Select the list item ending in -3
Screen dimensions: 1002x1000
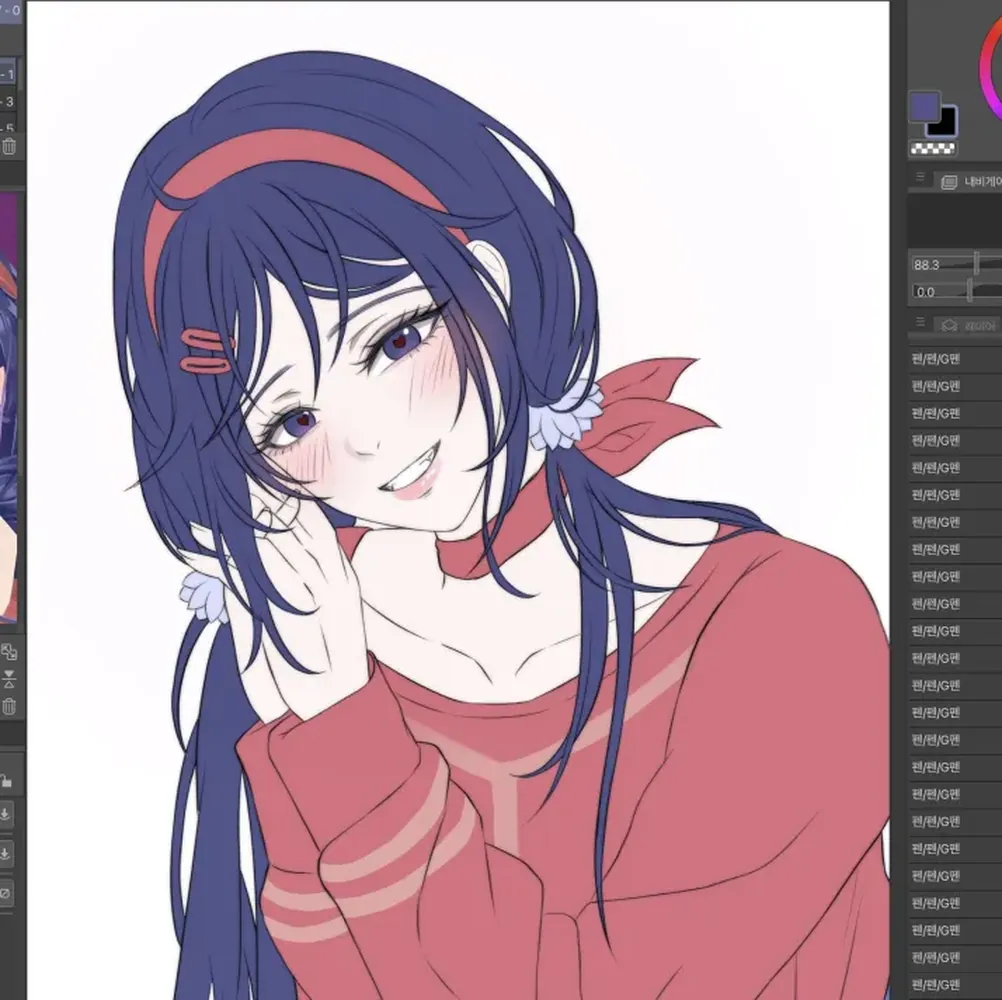tap(8, 102)
